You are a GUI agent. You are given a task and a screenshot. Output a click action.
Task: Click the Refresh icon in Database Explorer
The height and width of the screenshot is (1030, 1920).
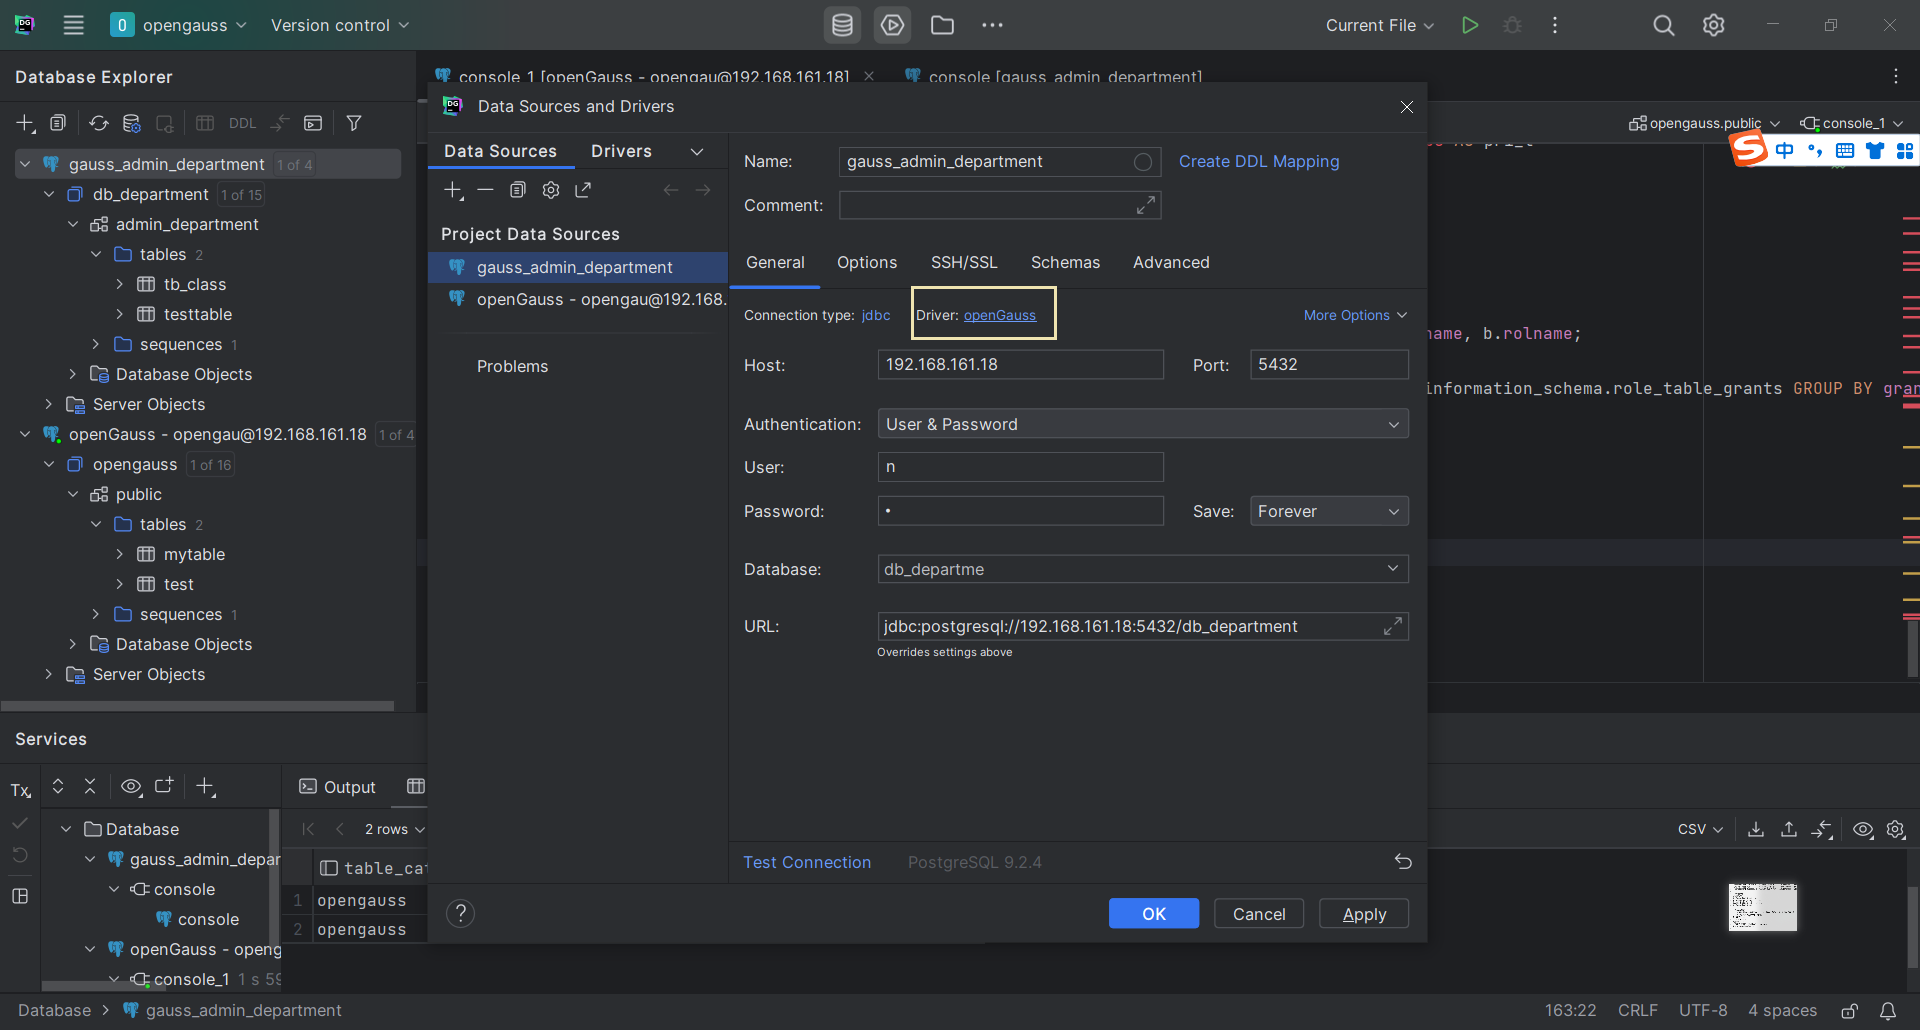pos(98,123)
